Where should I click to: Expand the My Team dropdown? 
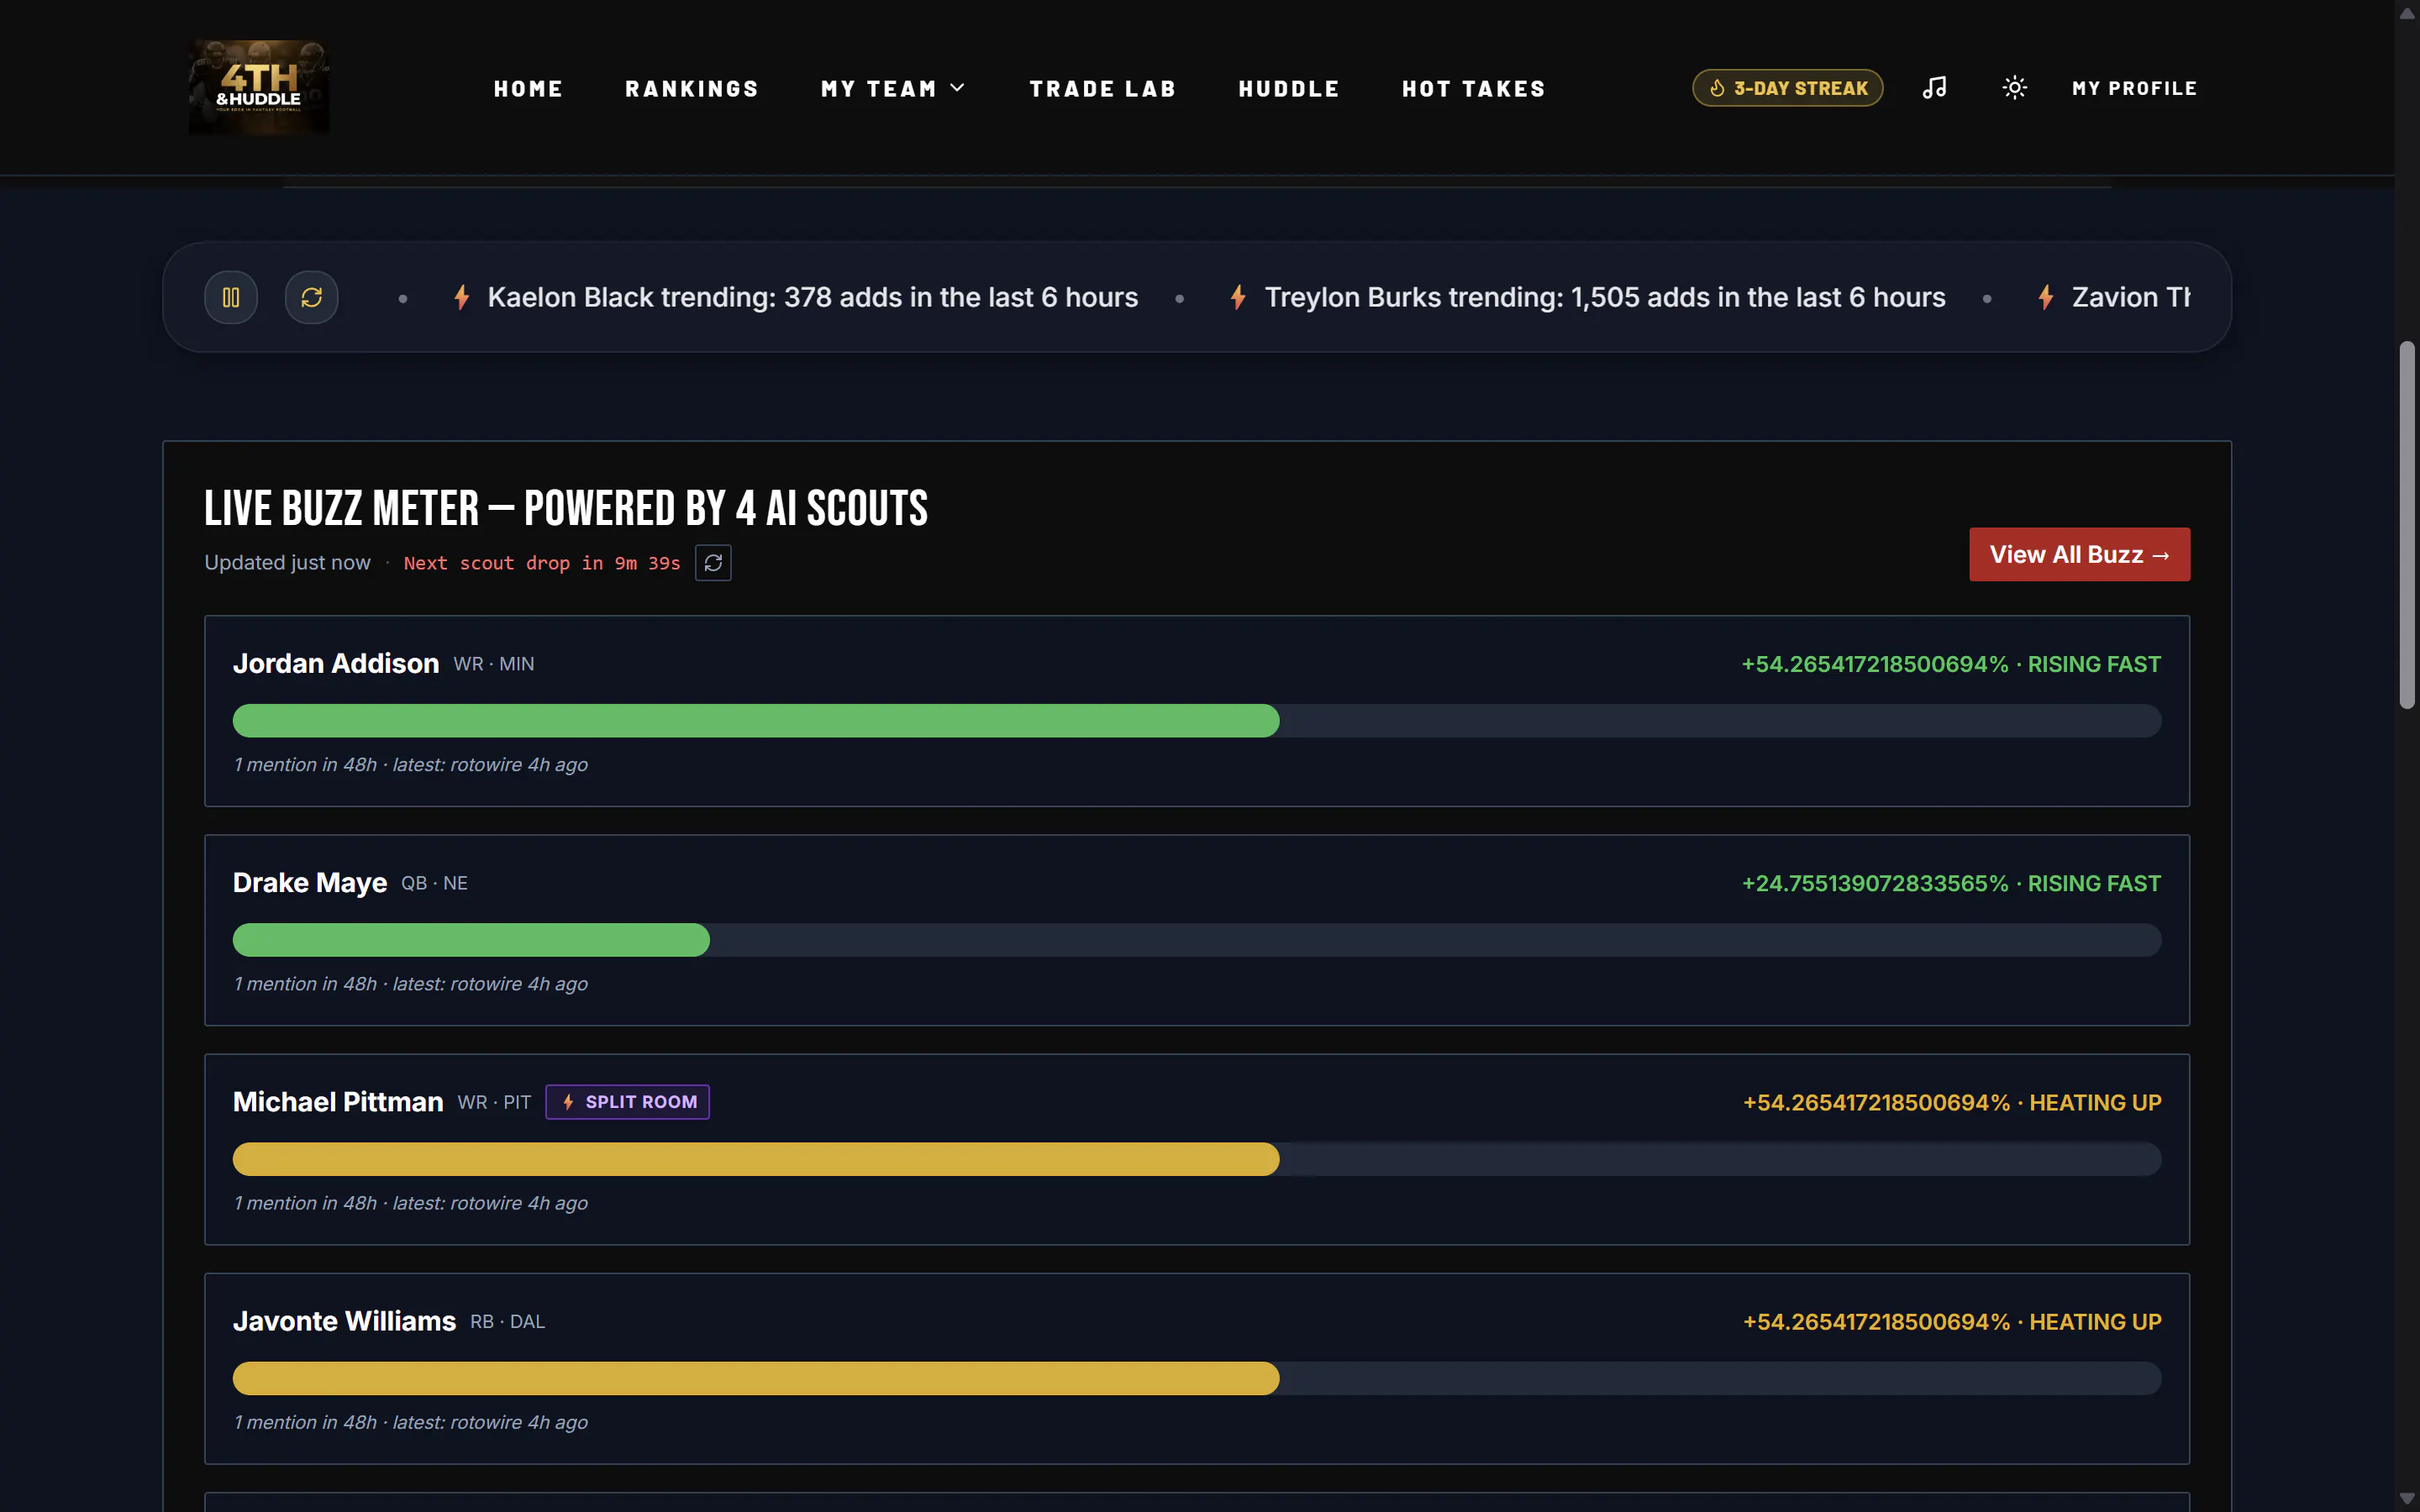click(x=894, y=89)
